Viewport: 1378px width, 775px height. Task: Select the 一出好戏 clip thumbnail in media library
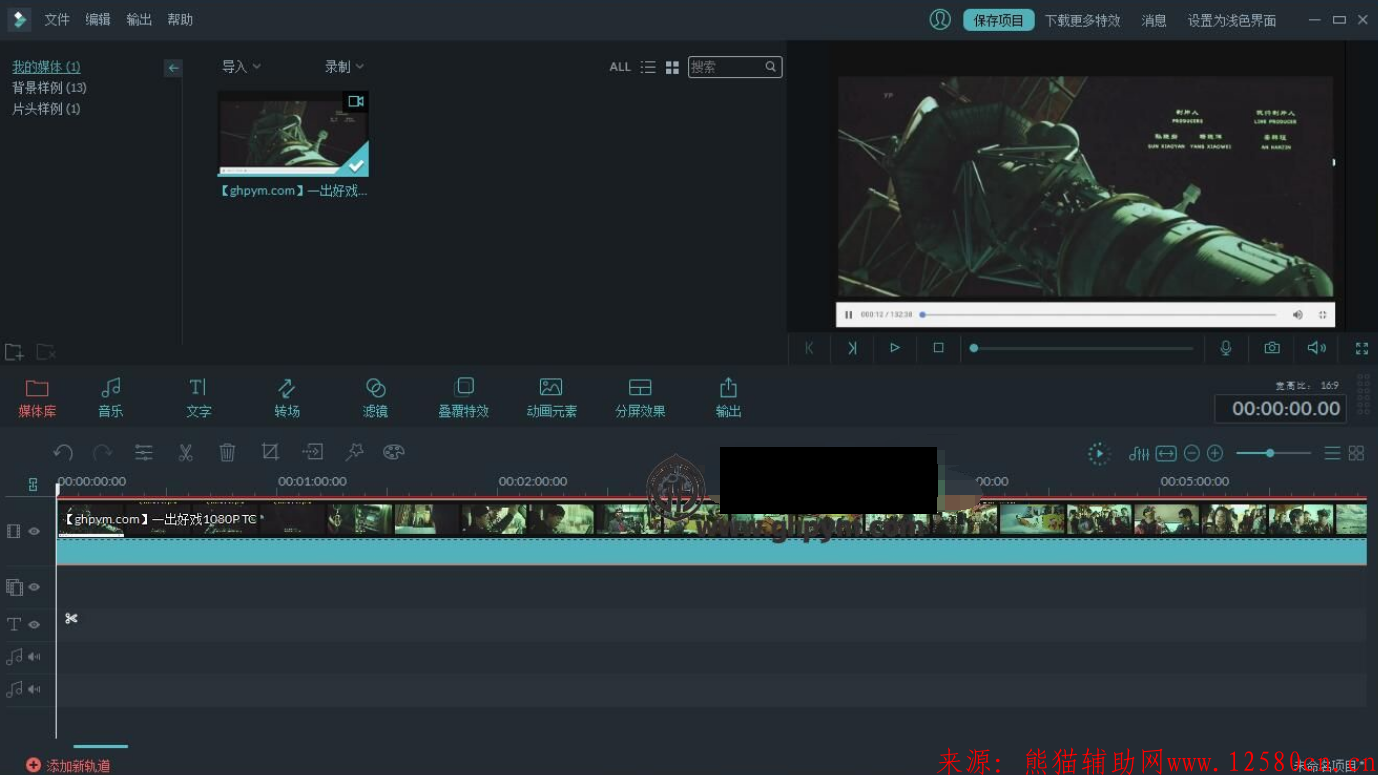click(x=292, y=133)
